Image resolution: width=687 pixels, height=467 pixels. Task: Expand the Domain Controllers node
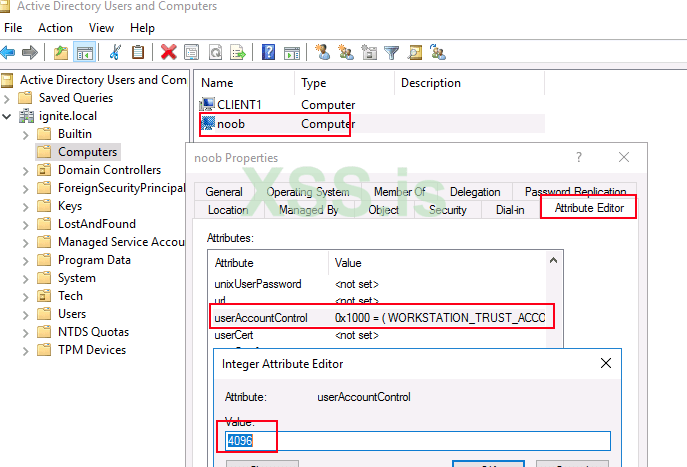point(26,171)
